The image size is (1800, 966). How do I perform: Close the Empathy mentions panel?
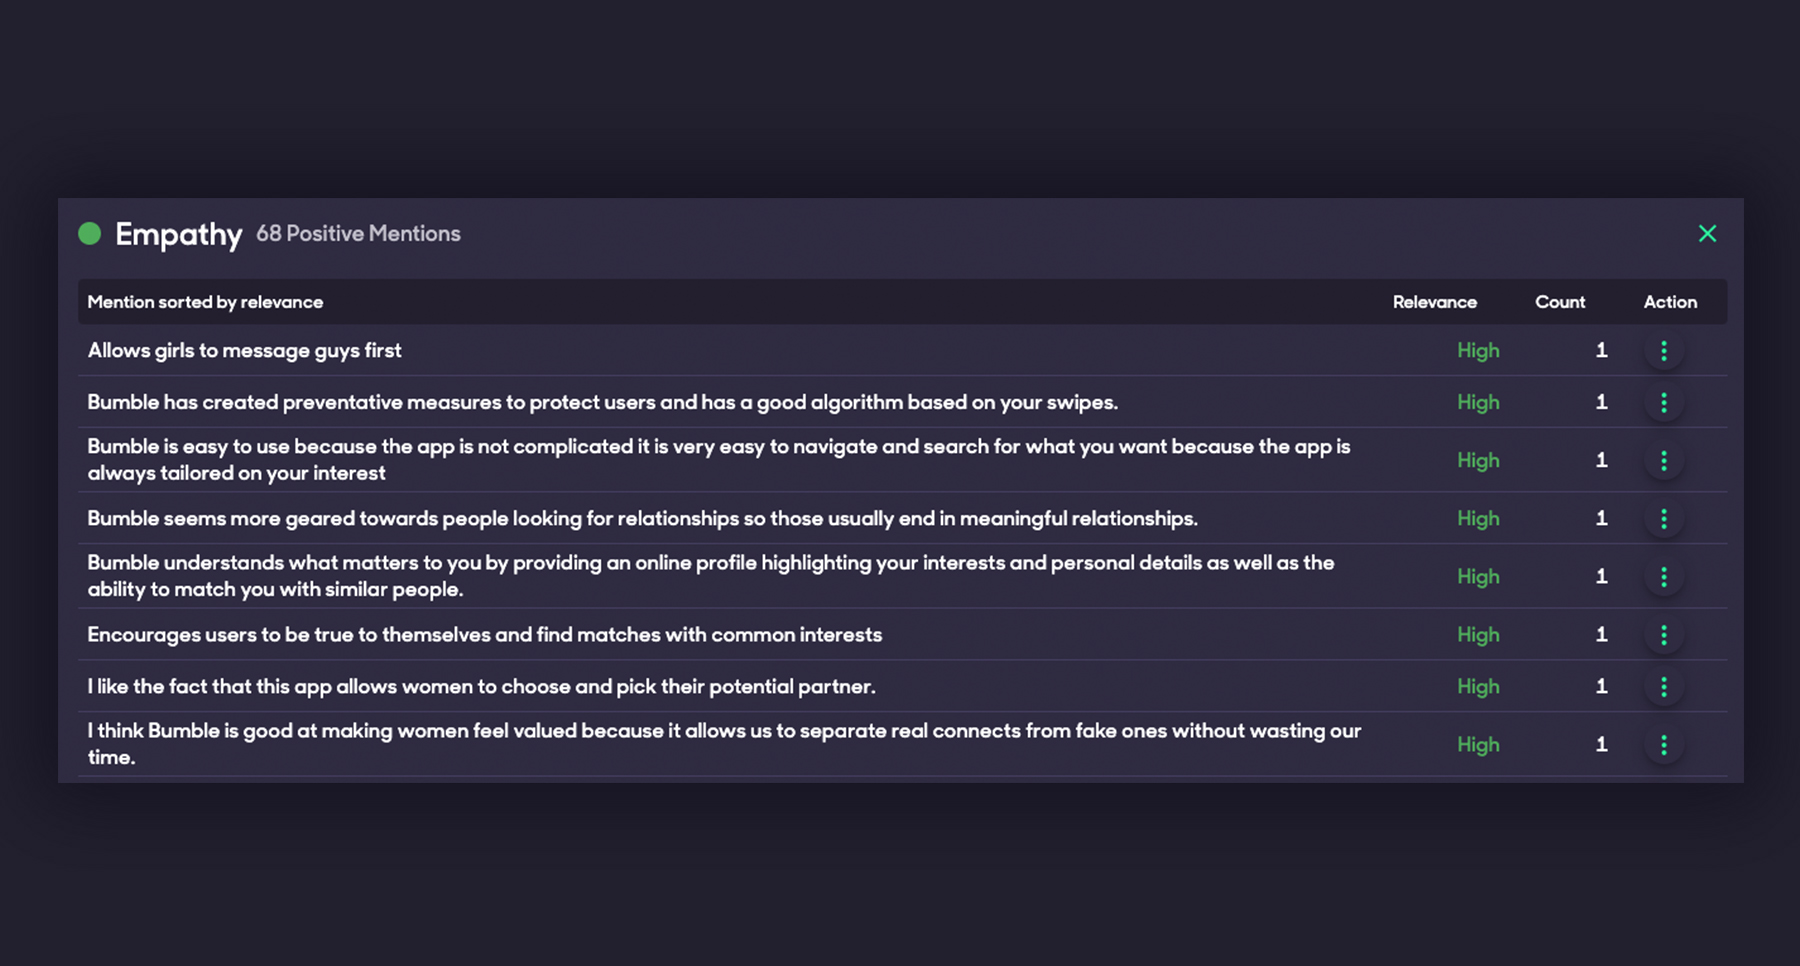tap(1707, 233)
